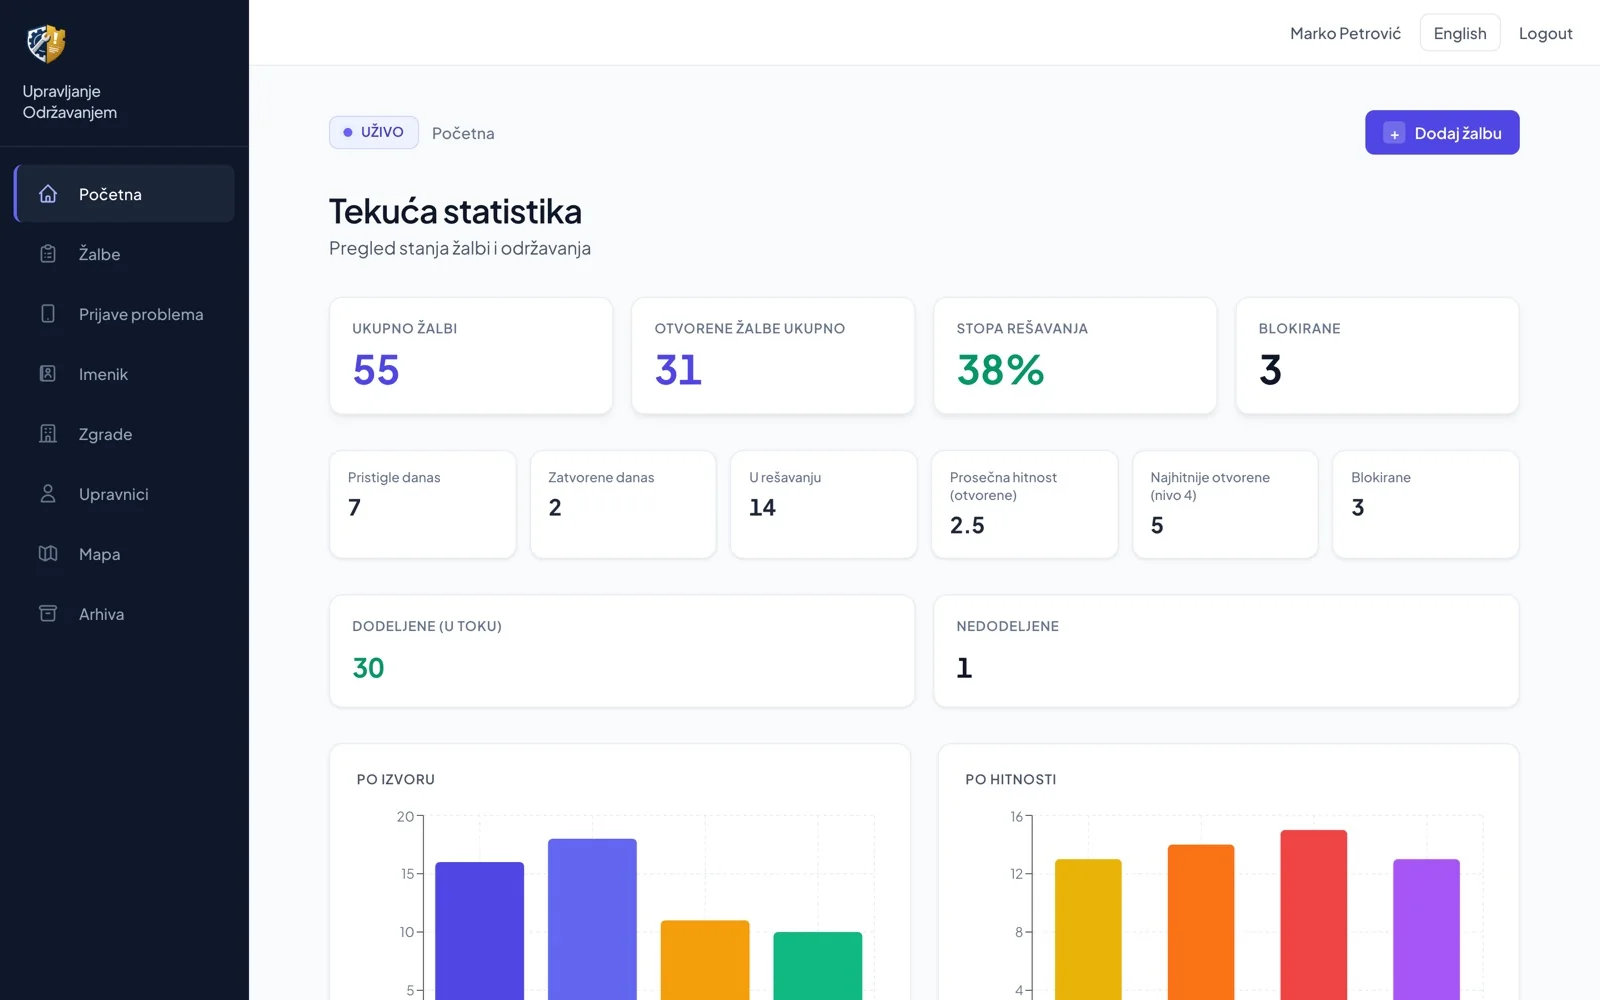This screenshot has height=1000, width=1600.
Task: Open the Žalbe menu label
Action: tap(100, 254)
